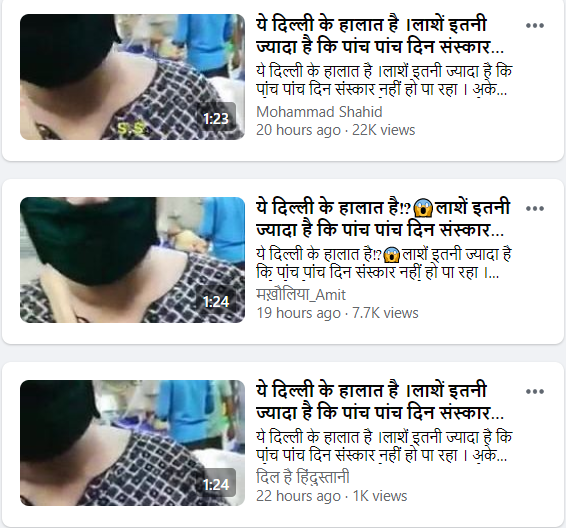The image size is (566, 528).
Task: Open more options for Mohammad Shahid's video
Action: [535, 26]
